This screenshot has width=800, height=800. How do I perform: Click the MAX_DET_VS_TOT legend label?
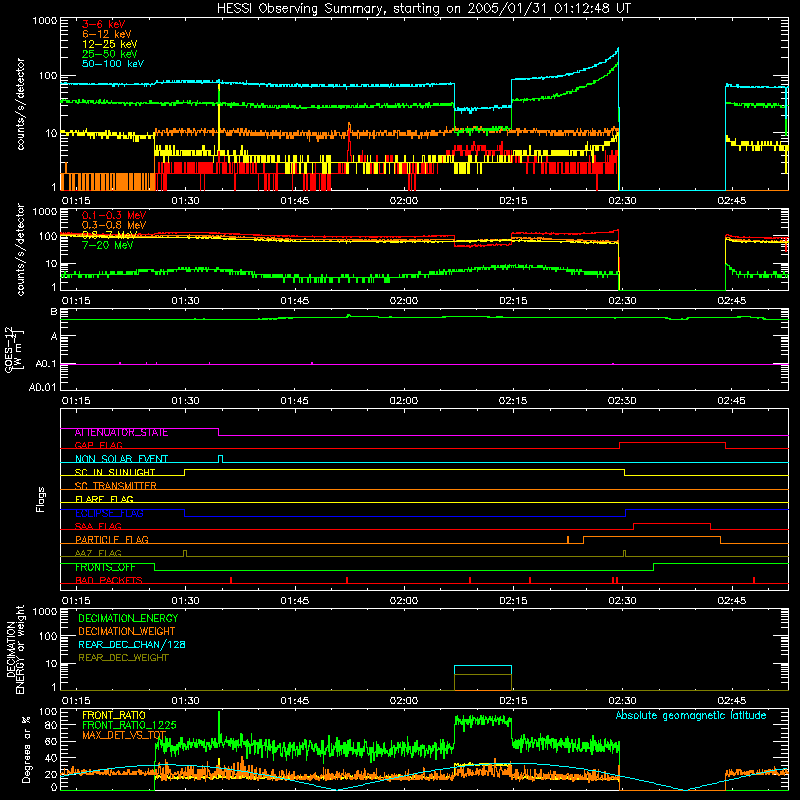click(124, 736)
